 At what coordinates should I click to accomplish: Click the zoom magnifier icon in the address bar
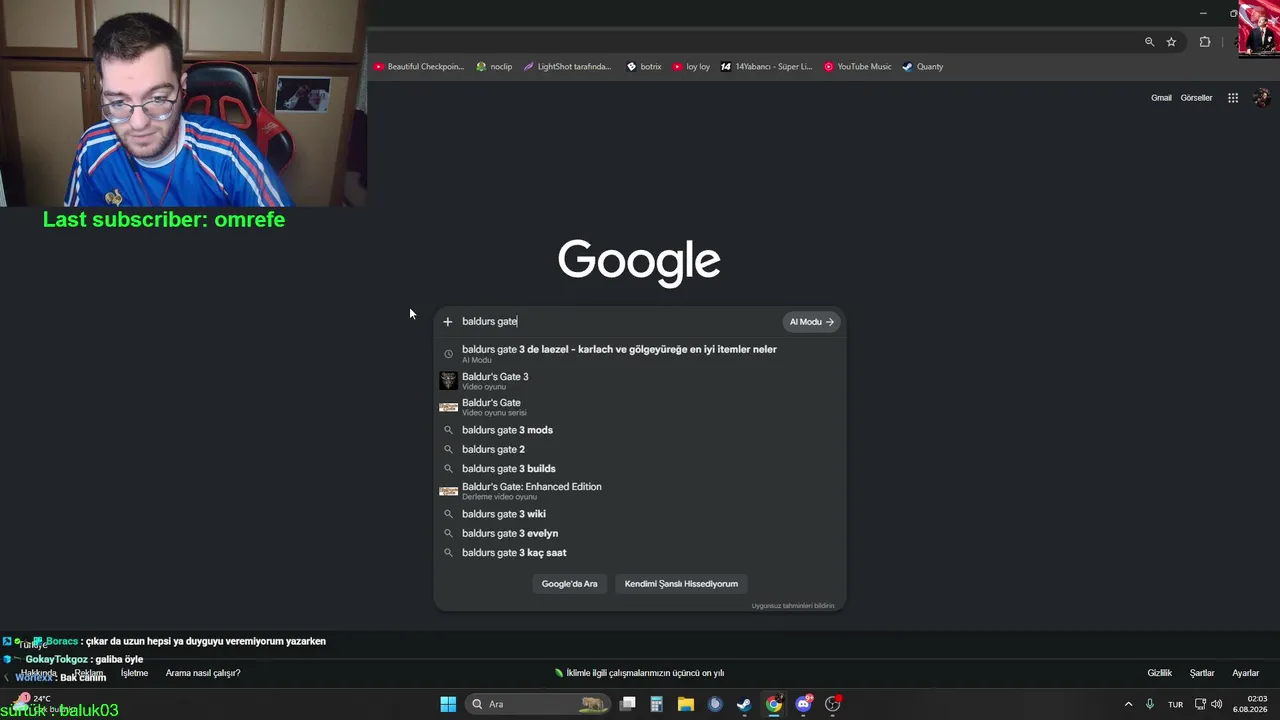1149,42
